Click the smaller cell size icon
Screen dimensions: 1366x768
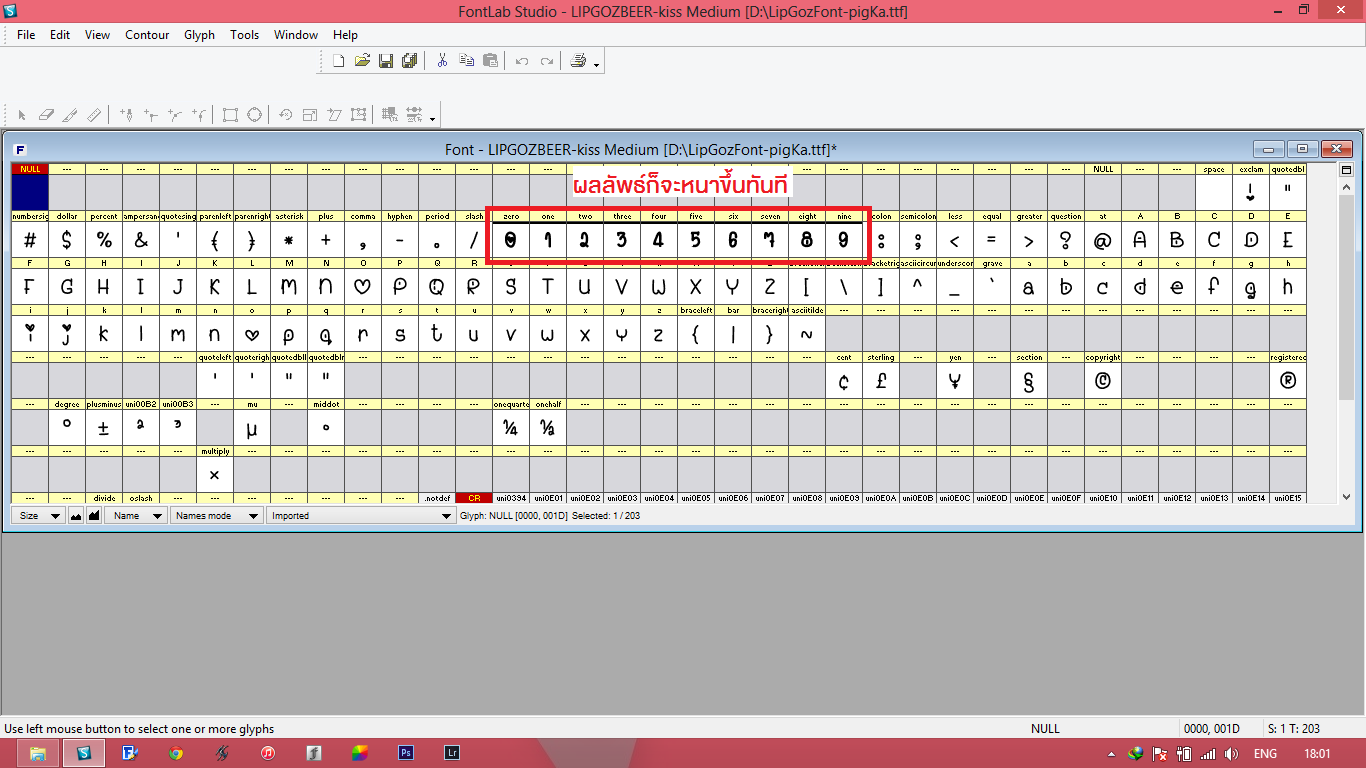75,516
